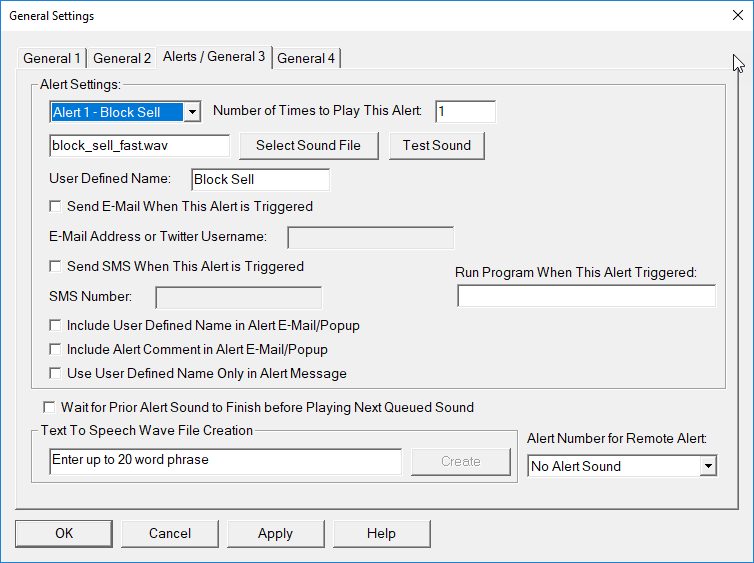Toggle Wait for Prior Alert Sound checkbox
This screenshot has height=563, width=754.
point(50,408)
